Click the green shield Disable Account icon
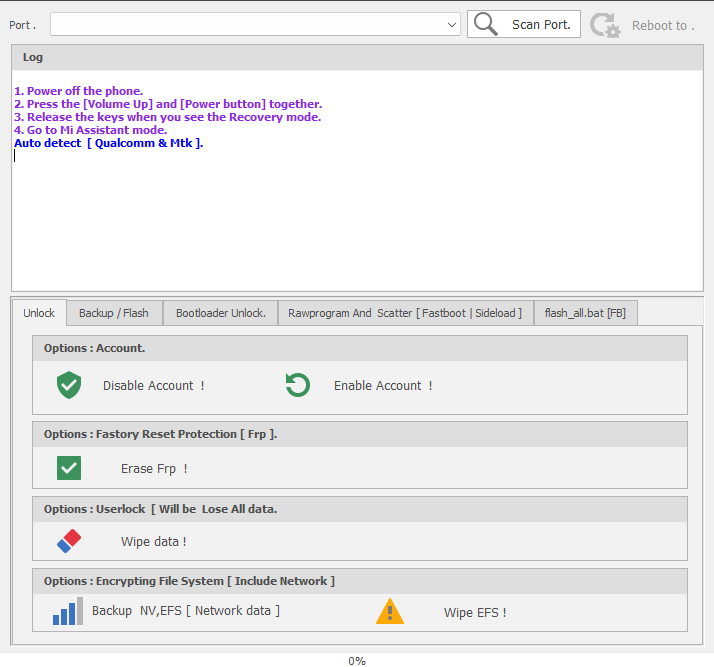 (x=69, y=385)
